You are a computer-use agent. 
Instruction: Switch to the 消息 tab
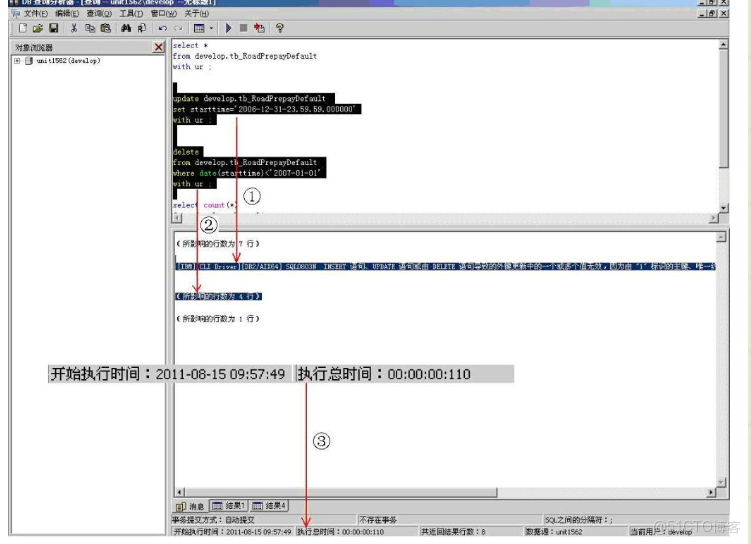pos(191,506)
